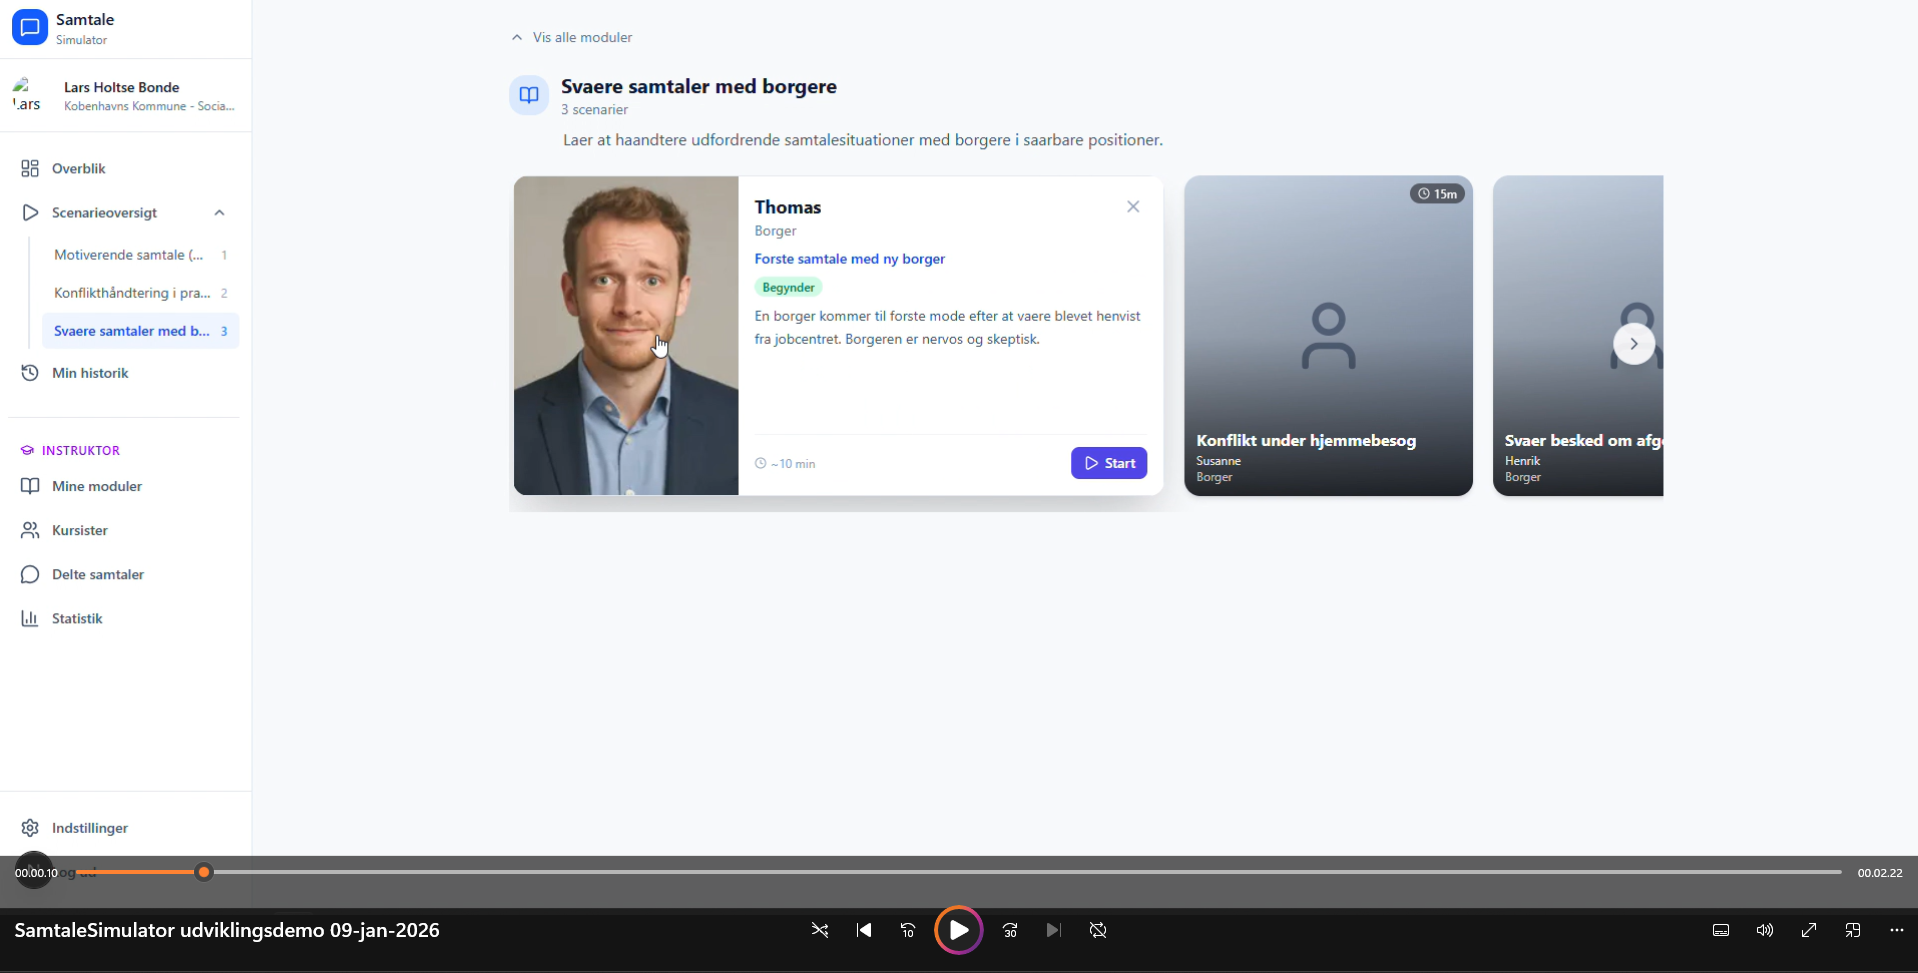The image size is (1918, 973).
Task: Collapse the Scenarieoversigt sidebar section
Action: pyautogui.click(x=219, y=212)
